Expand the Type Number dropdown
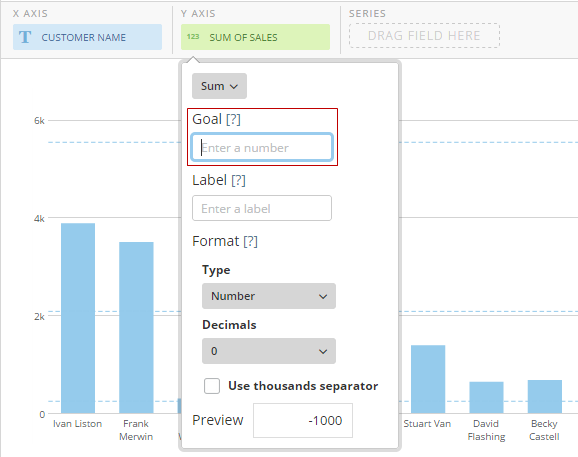 point(269,296)
